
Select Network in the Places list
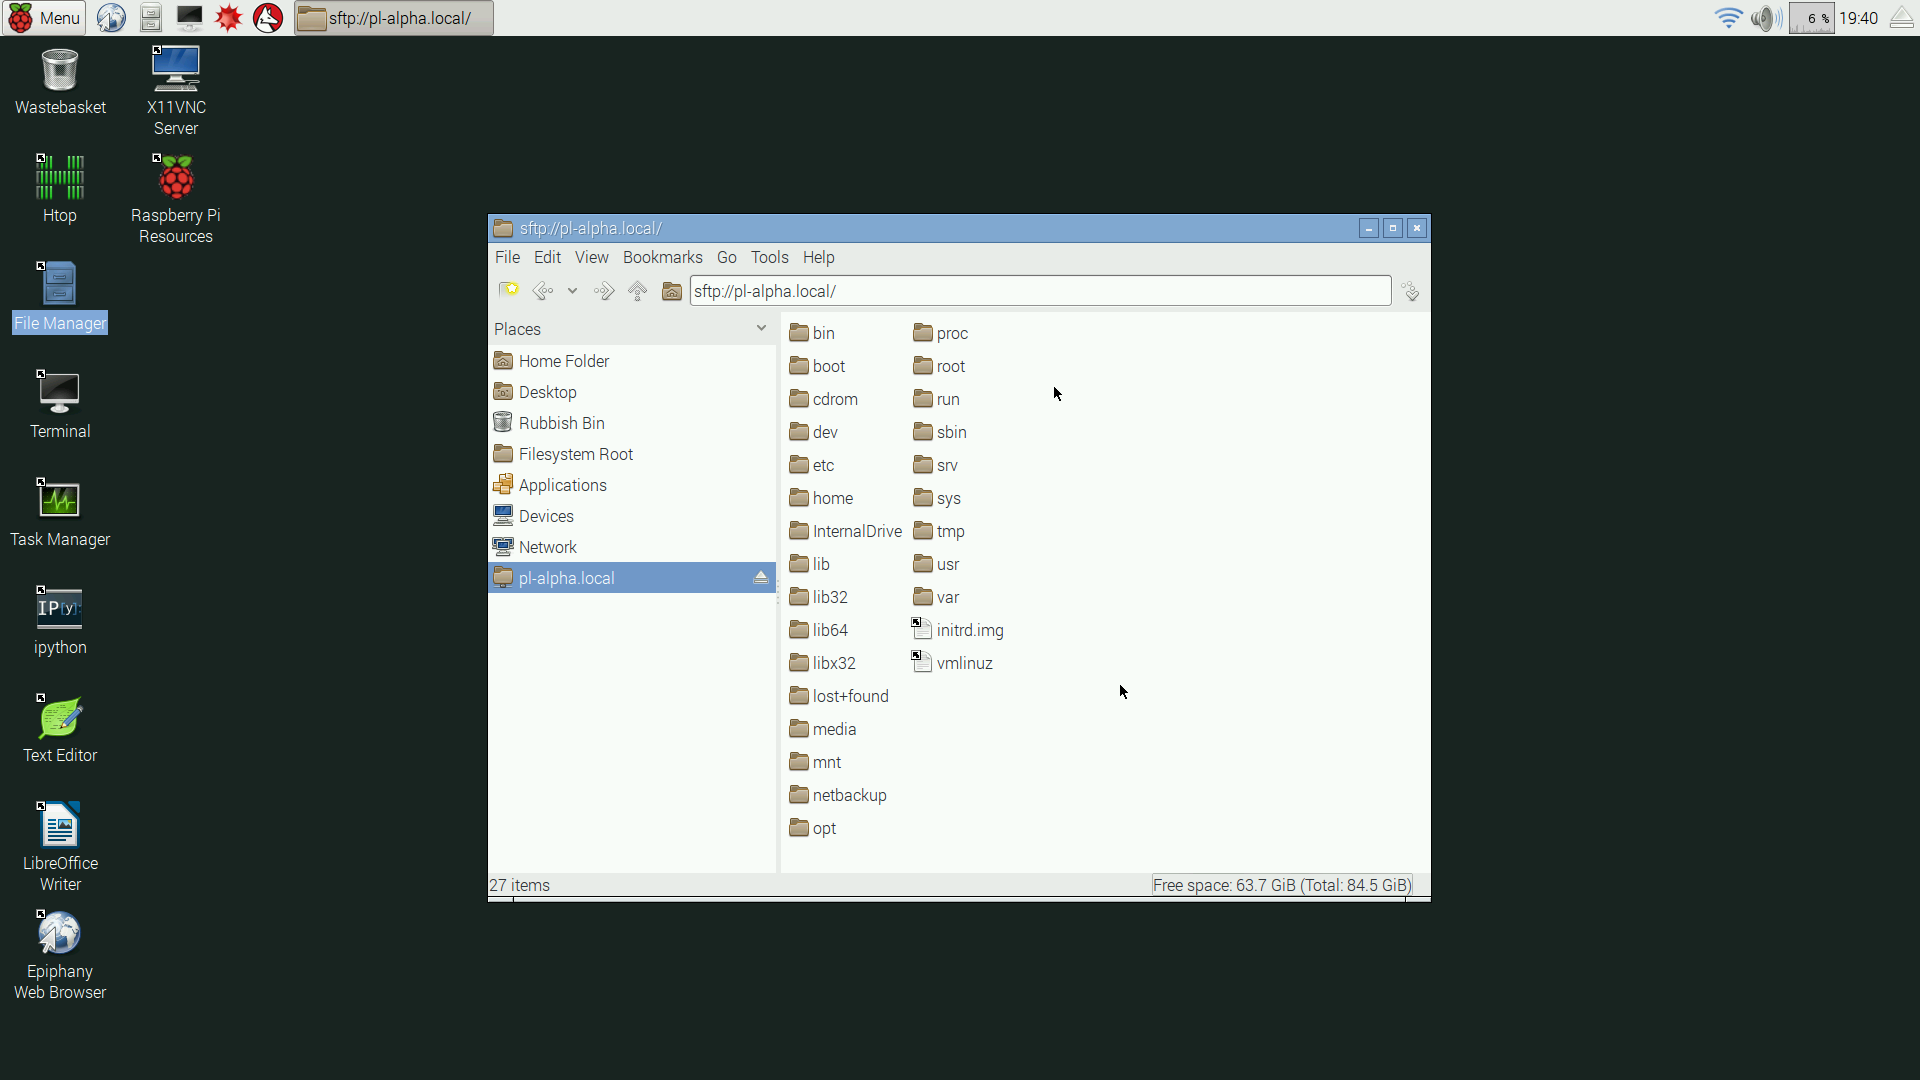coord(547,547)
